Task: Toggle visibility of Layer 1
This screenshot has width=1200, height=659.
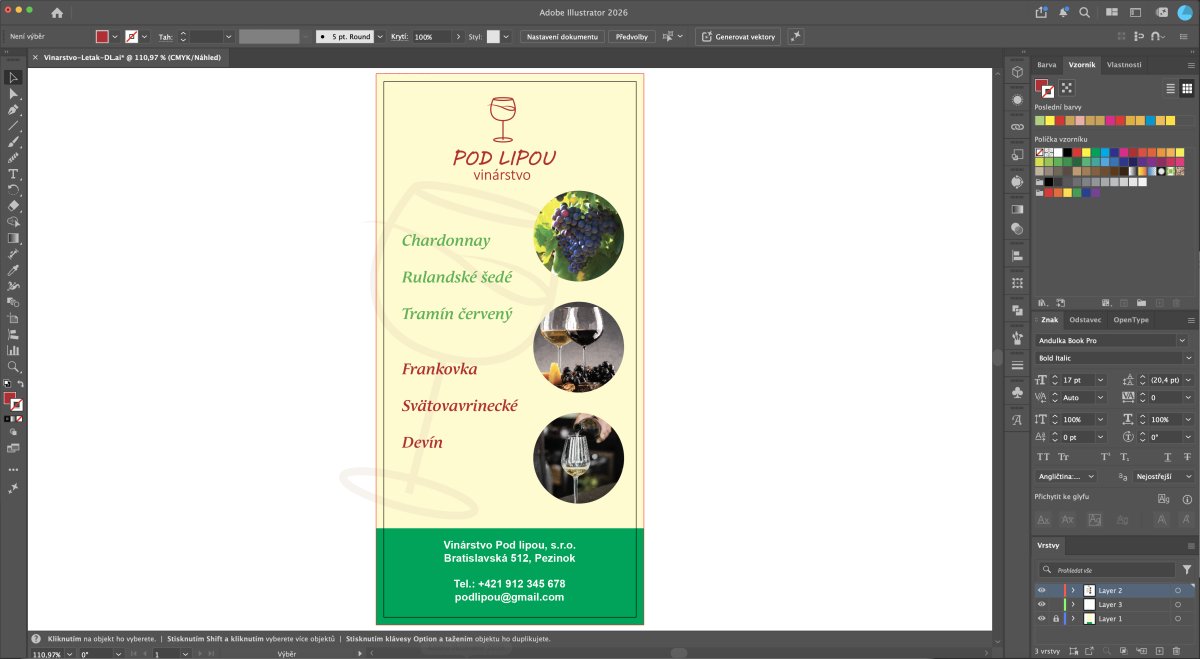Action: click(x=1041, y=619)
